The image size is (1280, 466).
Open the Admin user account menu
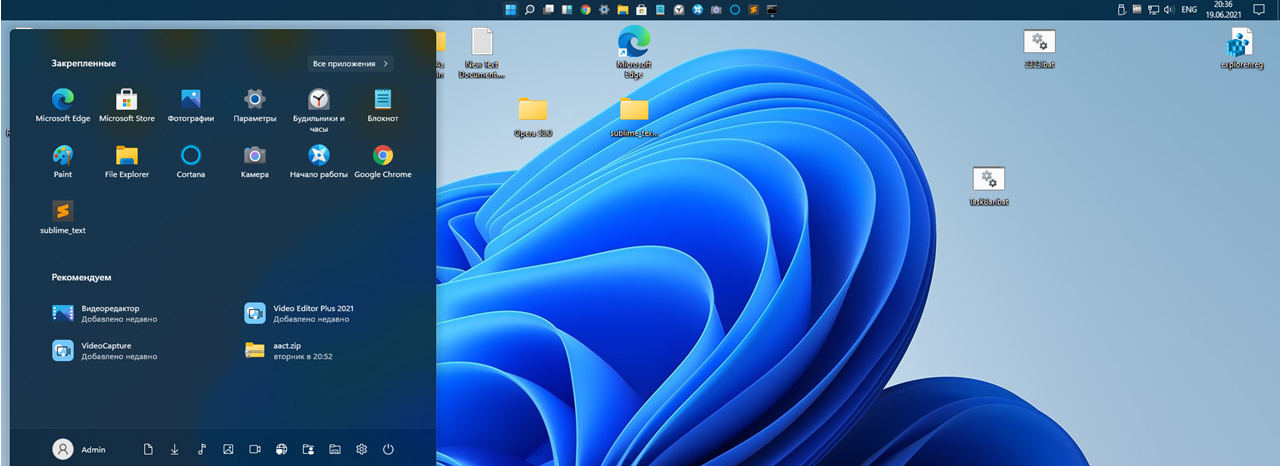point(80,450)
